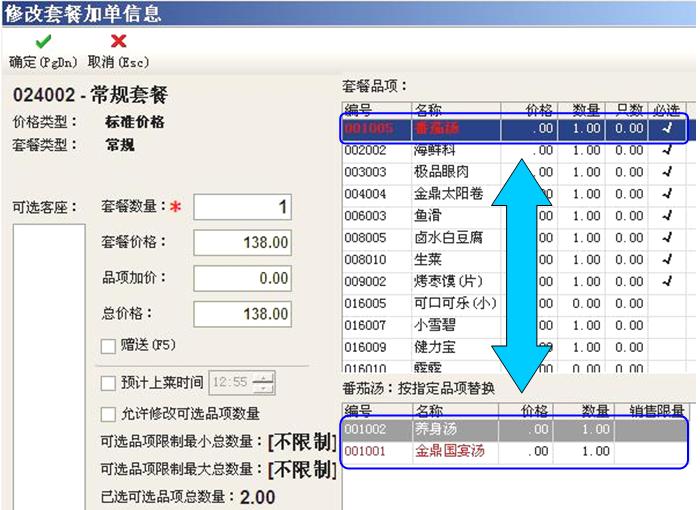The image size is (700, 510).
Task: Click the 套餐数量 input field
Action: point(244,207)
